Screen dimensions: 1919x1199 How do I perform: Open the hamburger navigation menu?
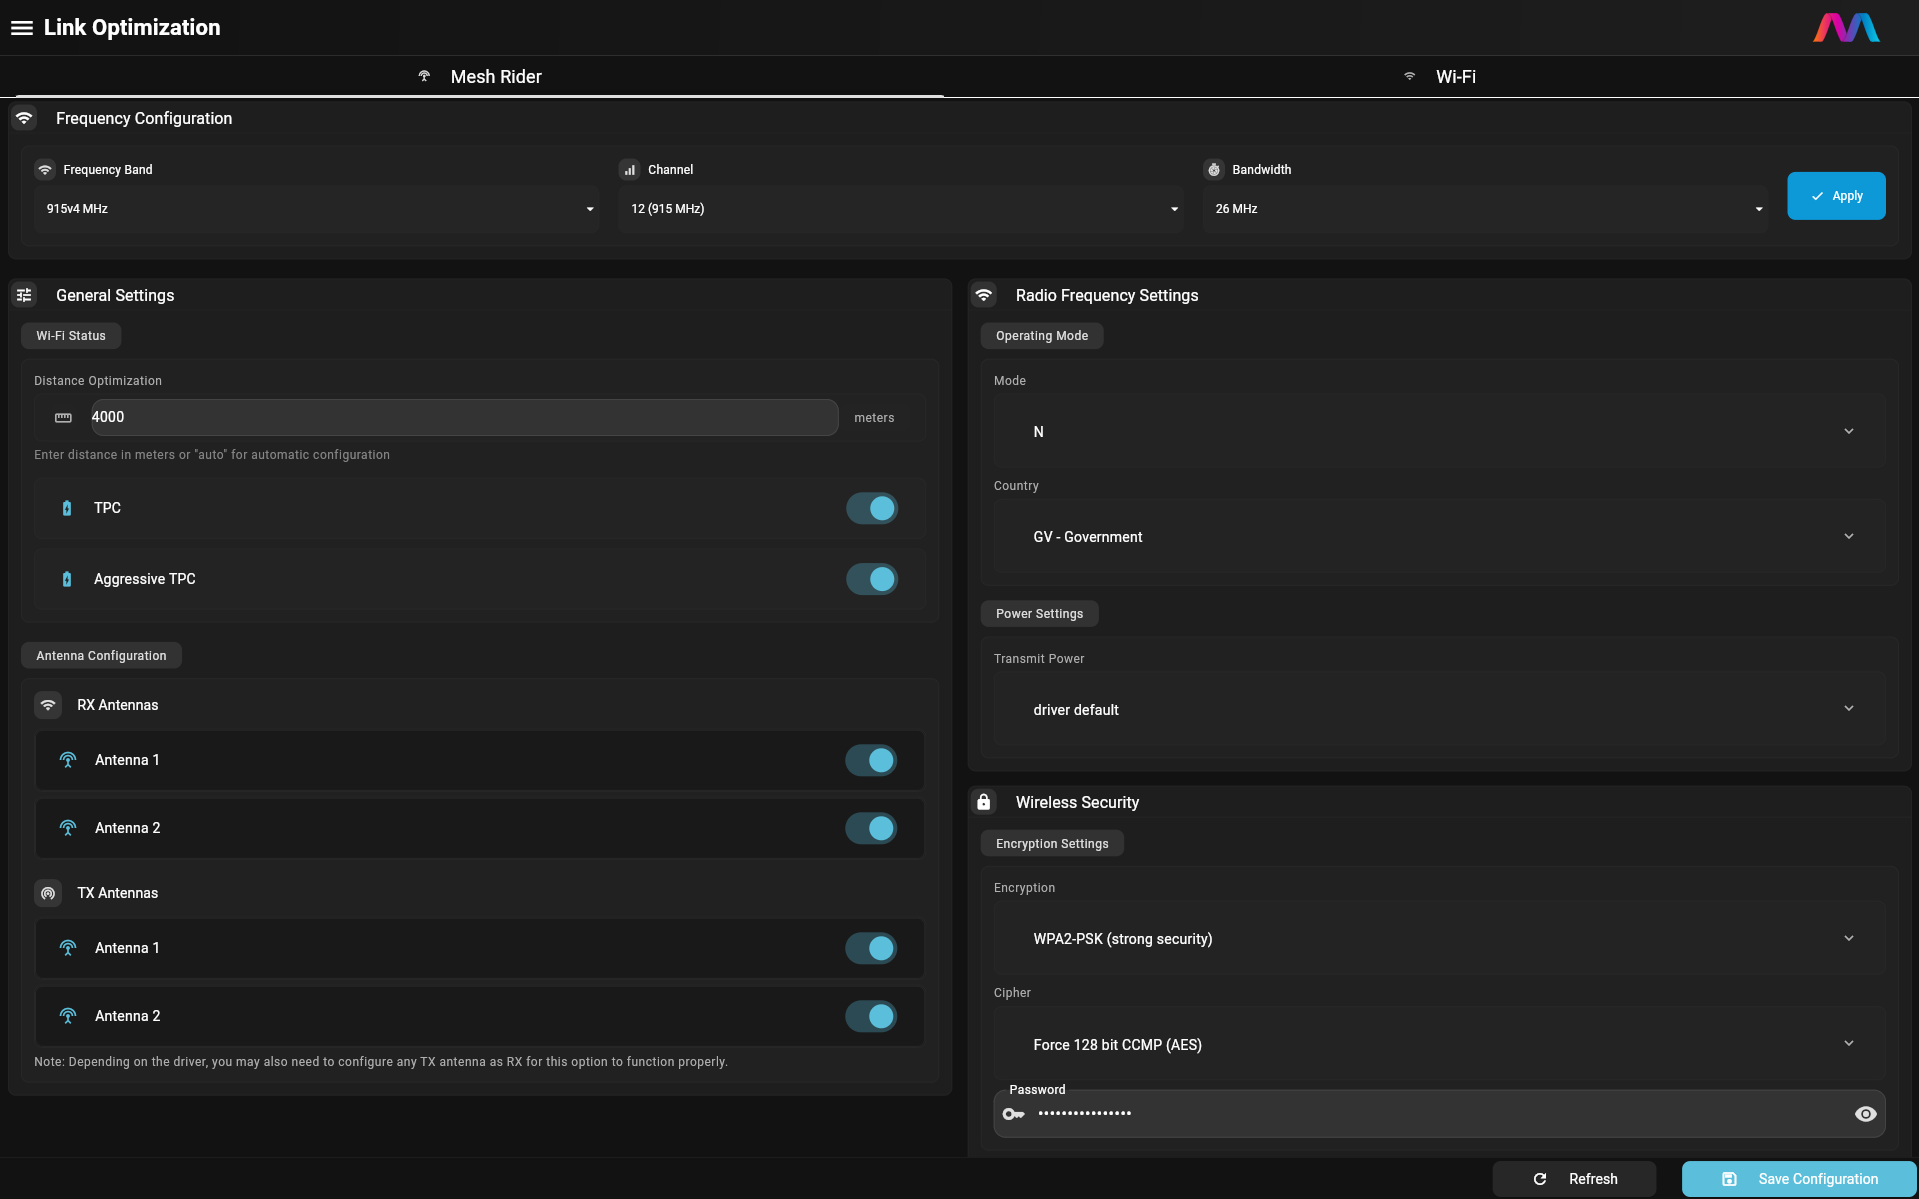tap(22, 28)
